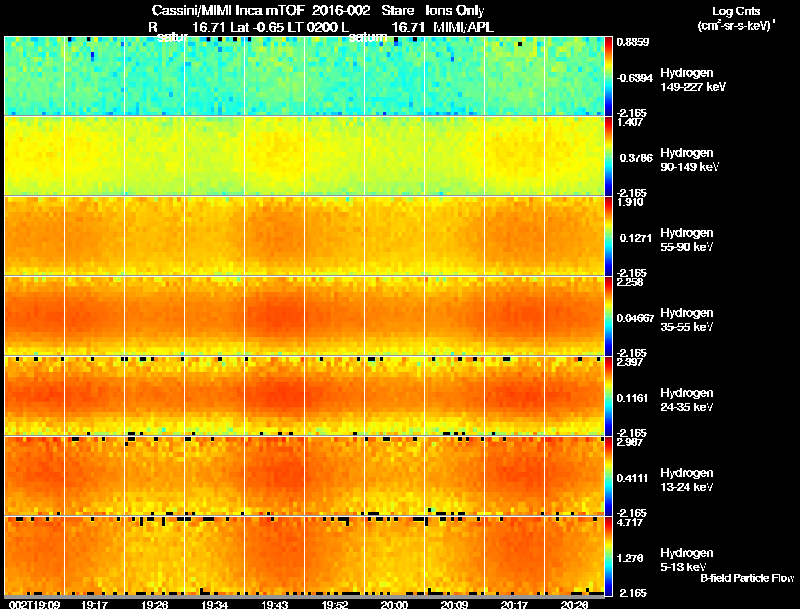This screenshot has height=609, width=800.
Task: Select the 149-227 keV image above 19:09
Action: (35, 76)
